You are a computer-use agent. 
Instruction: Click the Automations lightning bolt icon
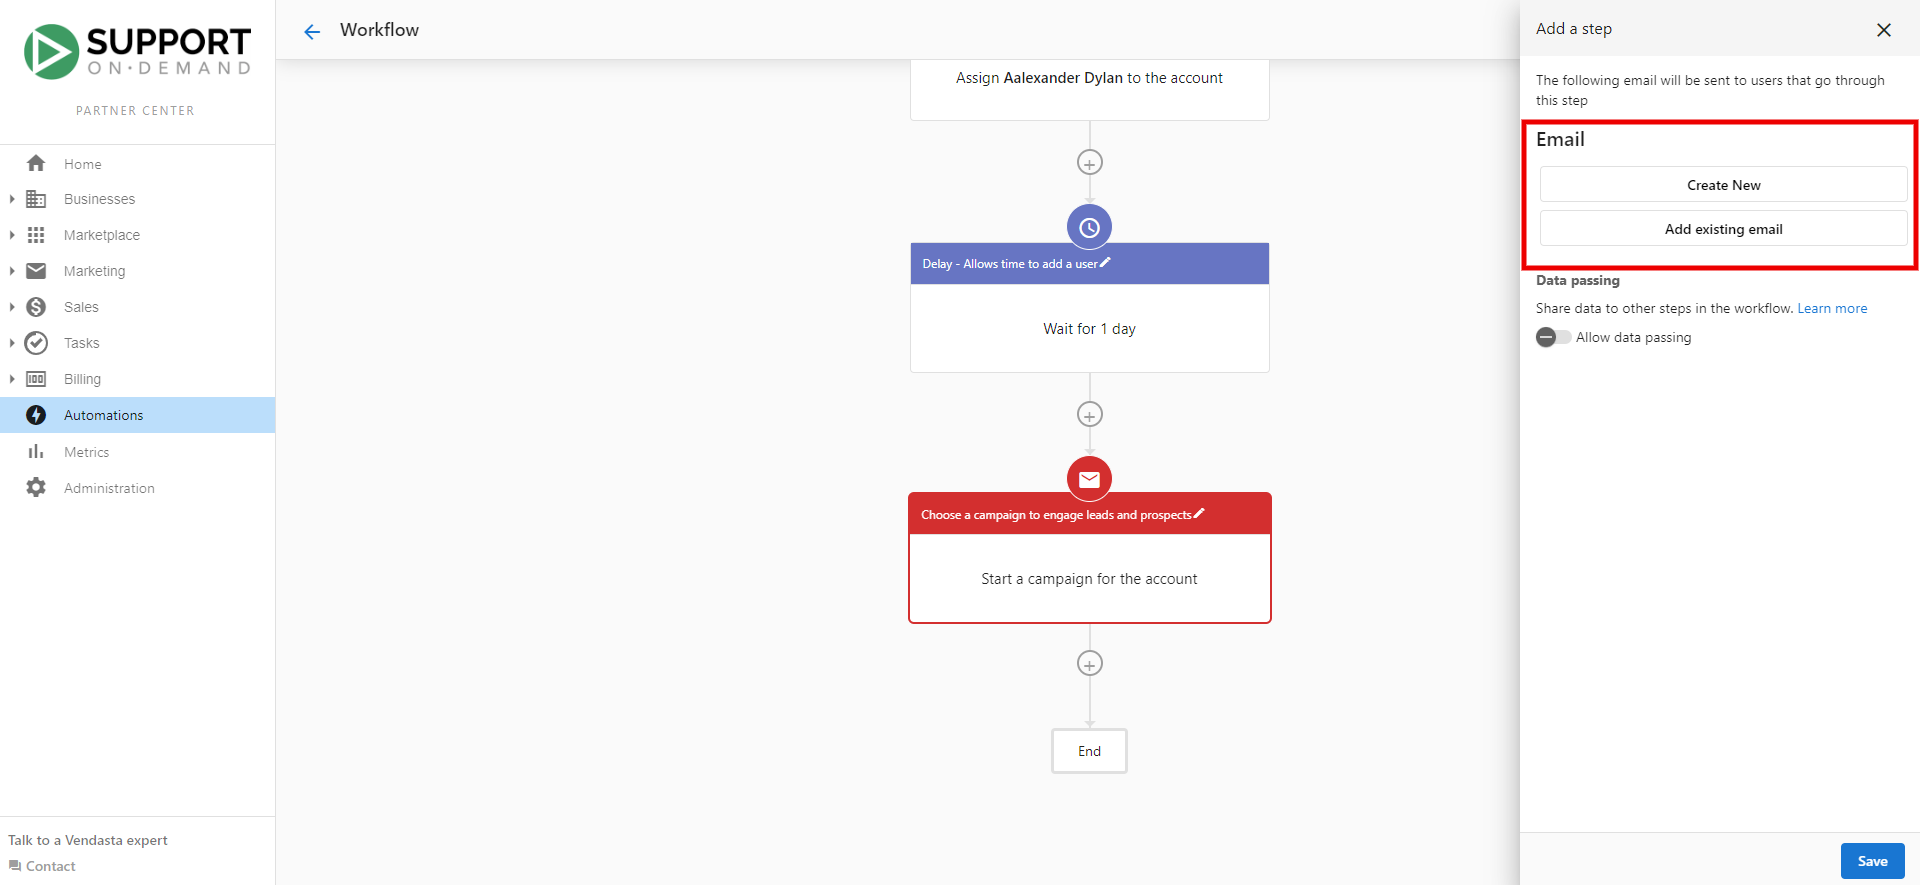pyautogui.click(x=36, y=415)
